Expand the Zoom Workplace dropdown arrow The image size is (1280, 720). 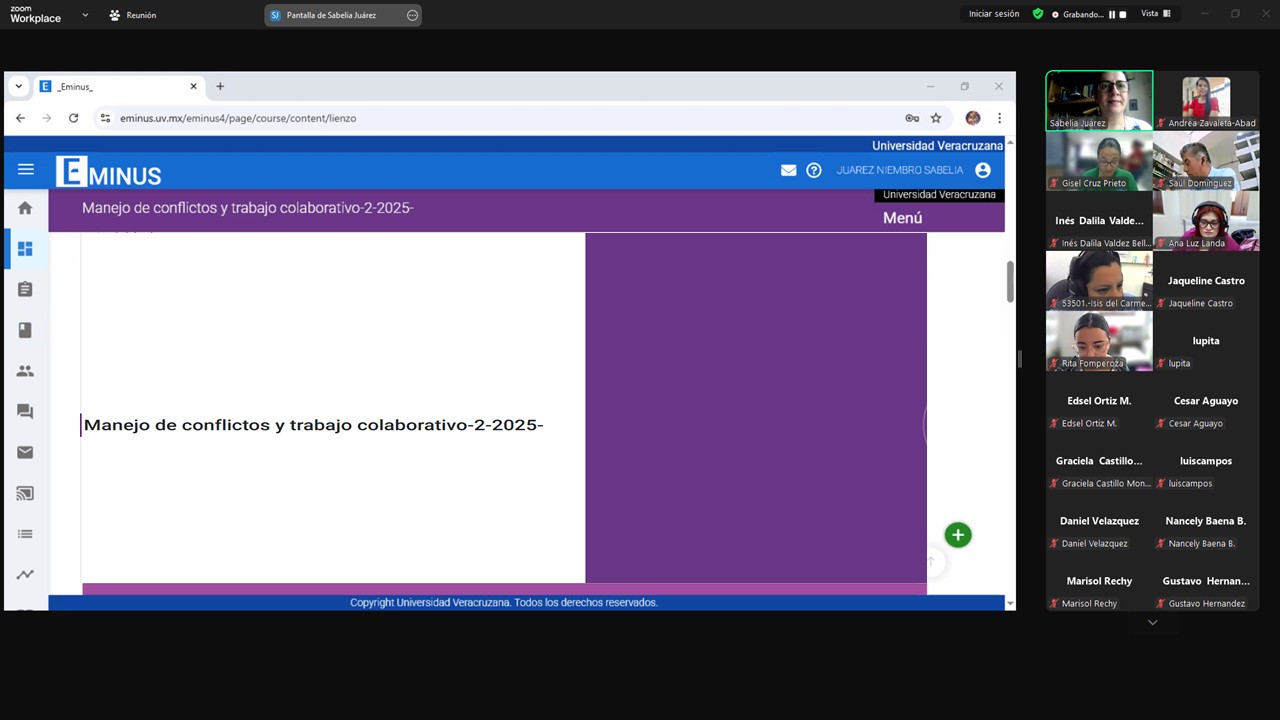tap(85, 15)
